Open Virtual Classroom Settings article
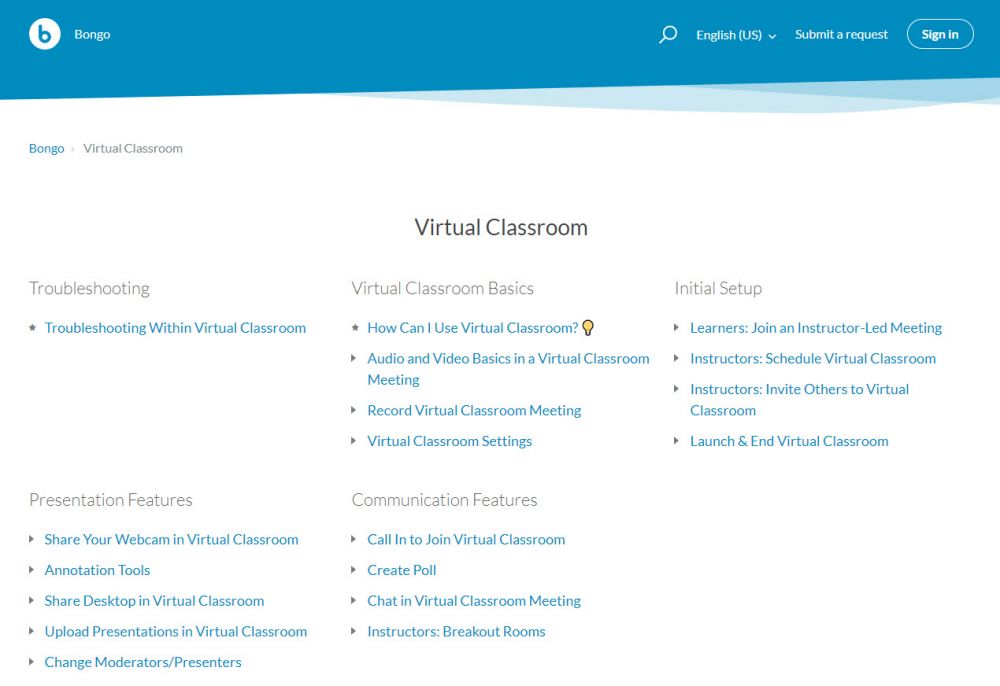 [x=449, y=441]
